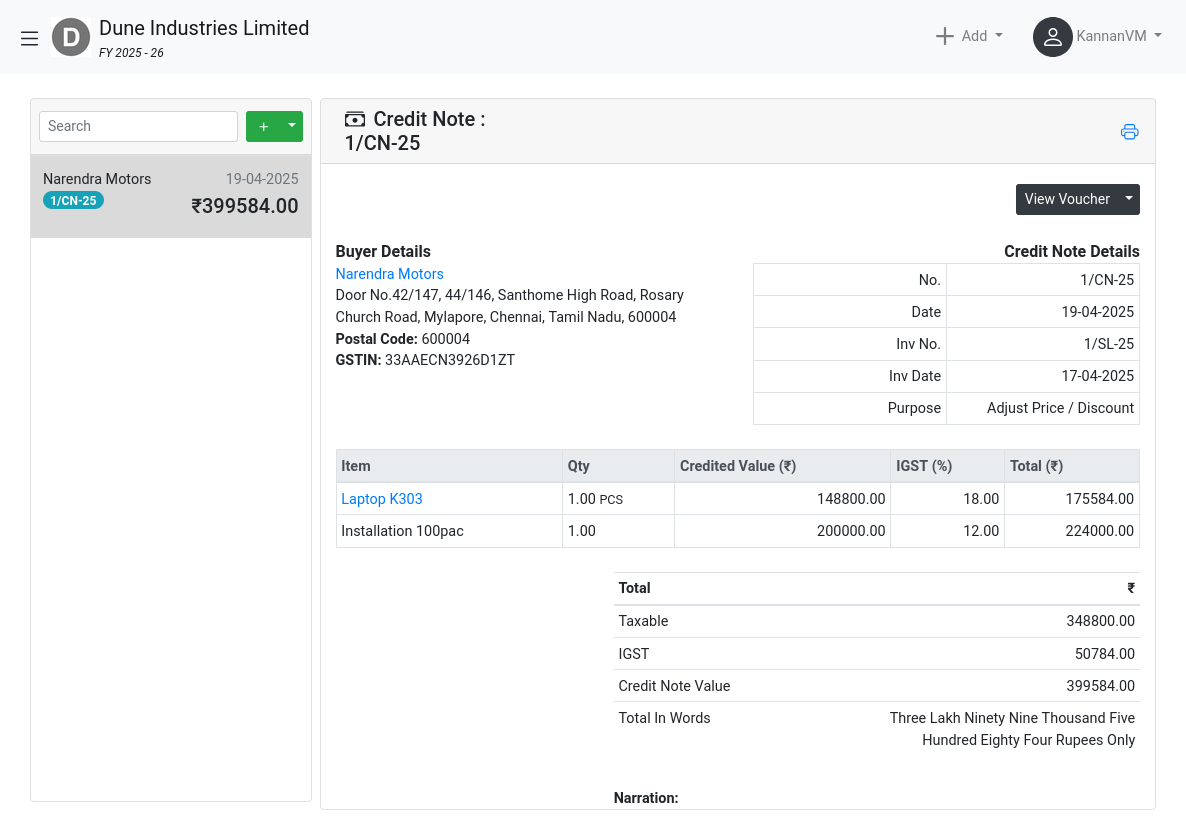This screenshot has width=1186, height=837.
Task: Expand the View Voucher dropdown arrow
Action: 1129,199
